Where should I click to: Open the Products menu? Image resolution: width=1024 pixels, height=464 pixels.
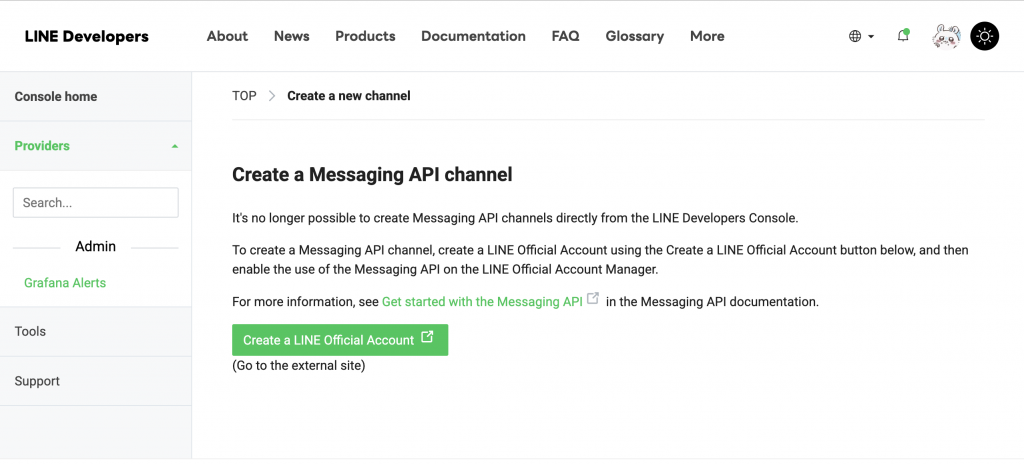click(365, 37)
